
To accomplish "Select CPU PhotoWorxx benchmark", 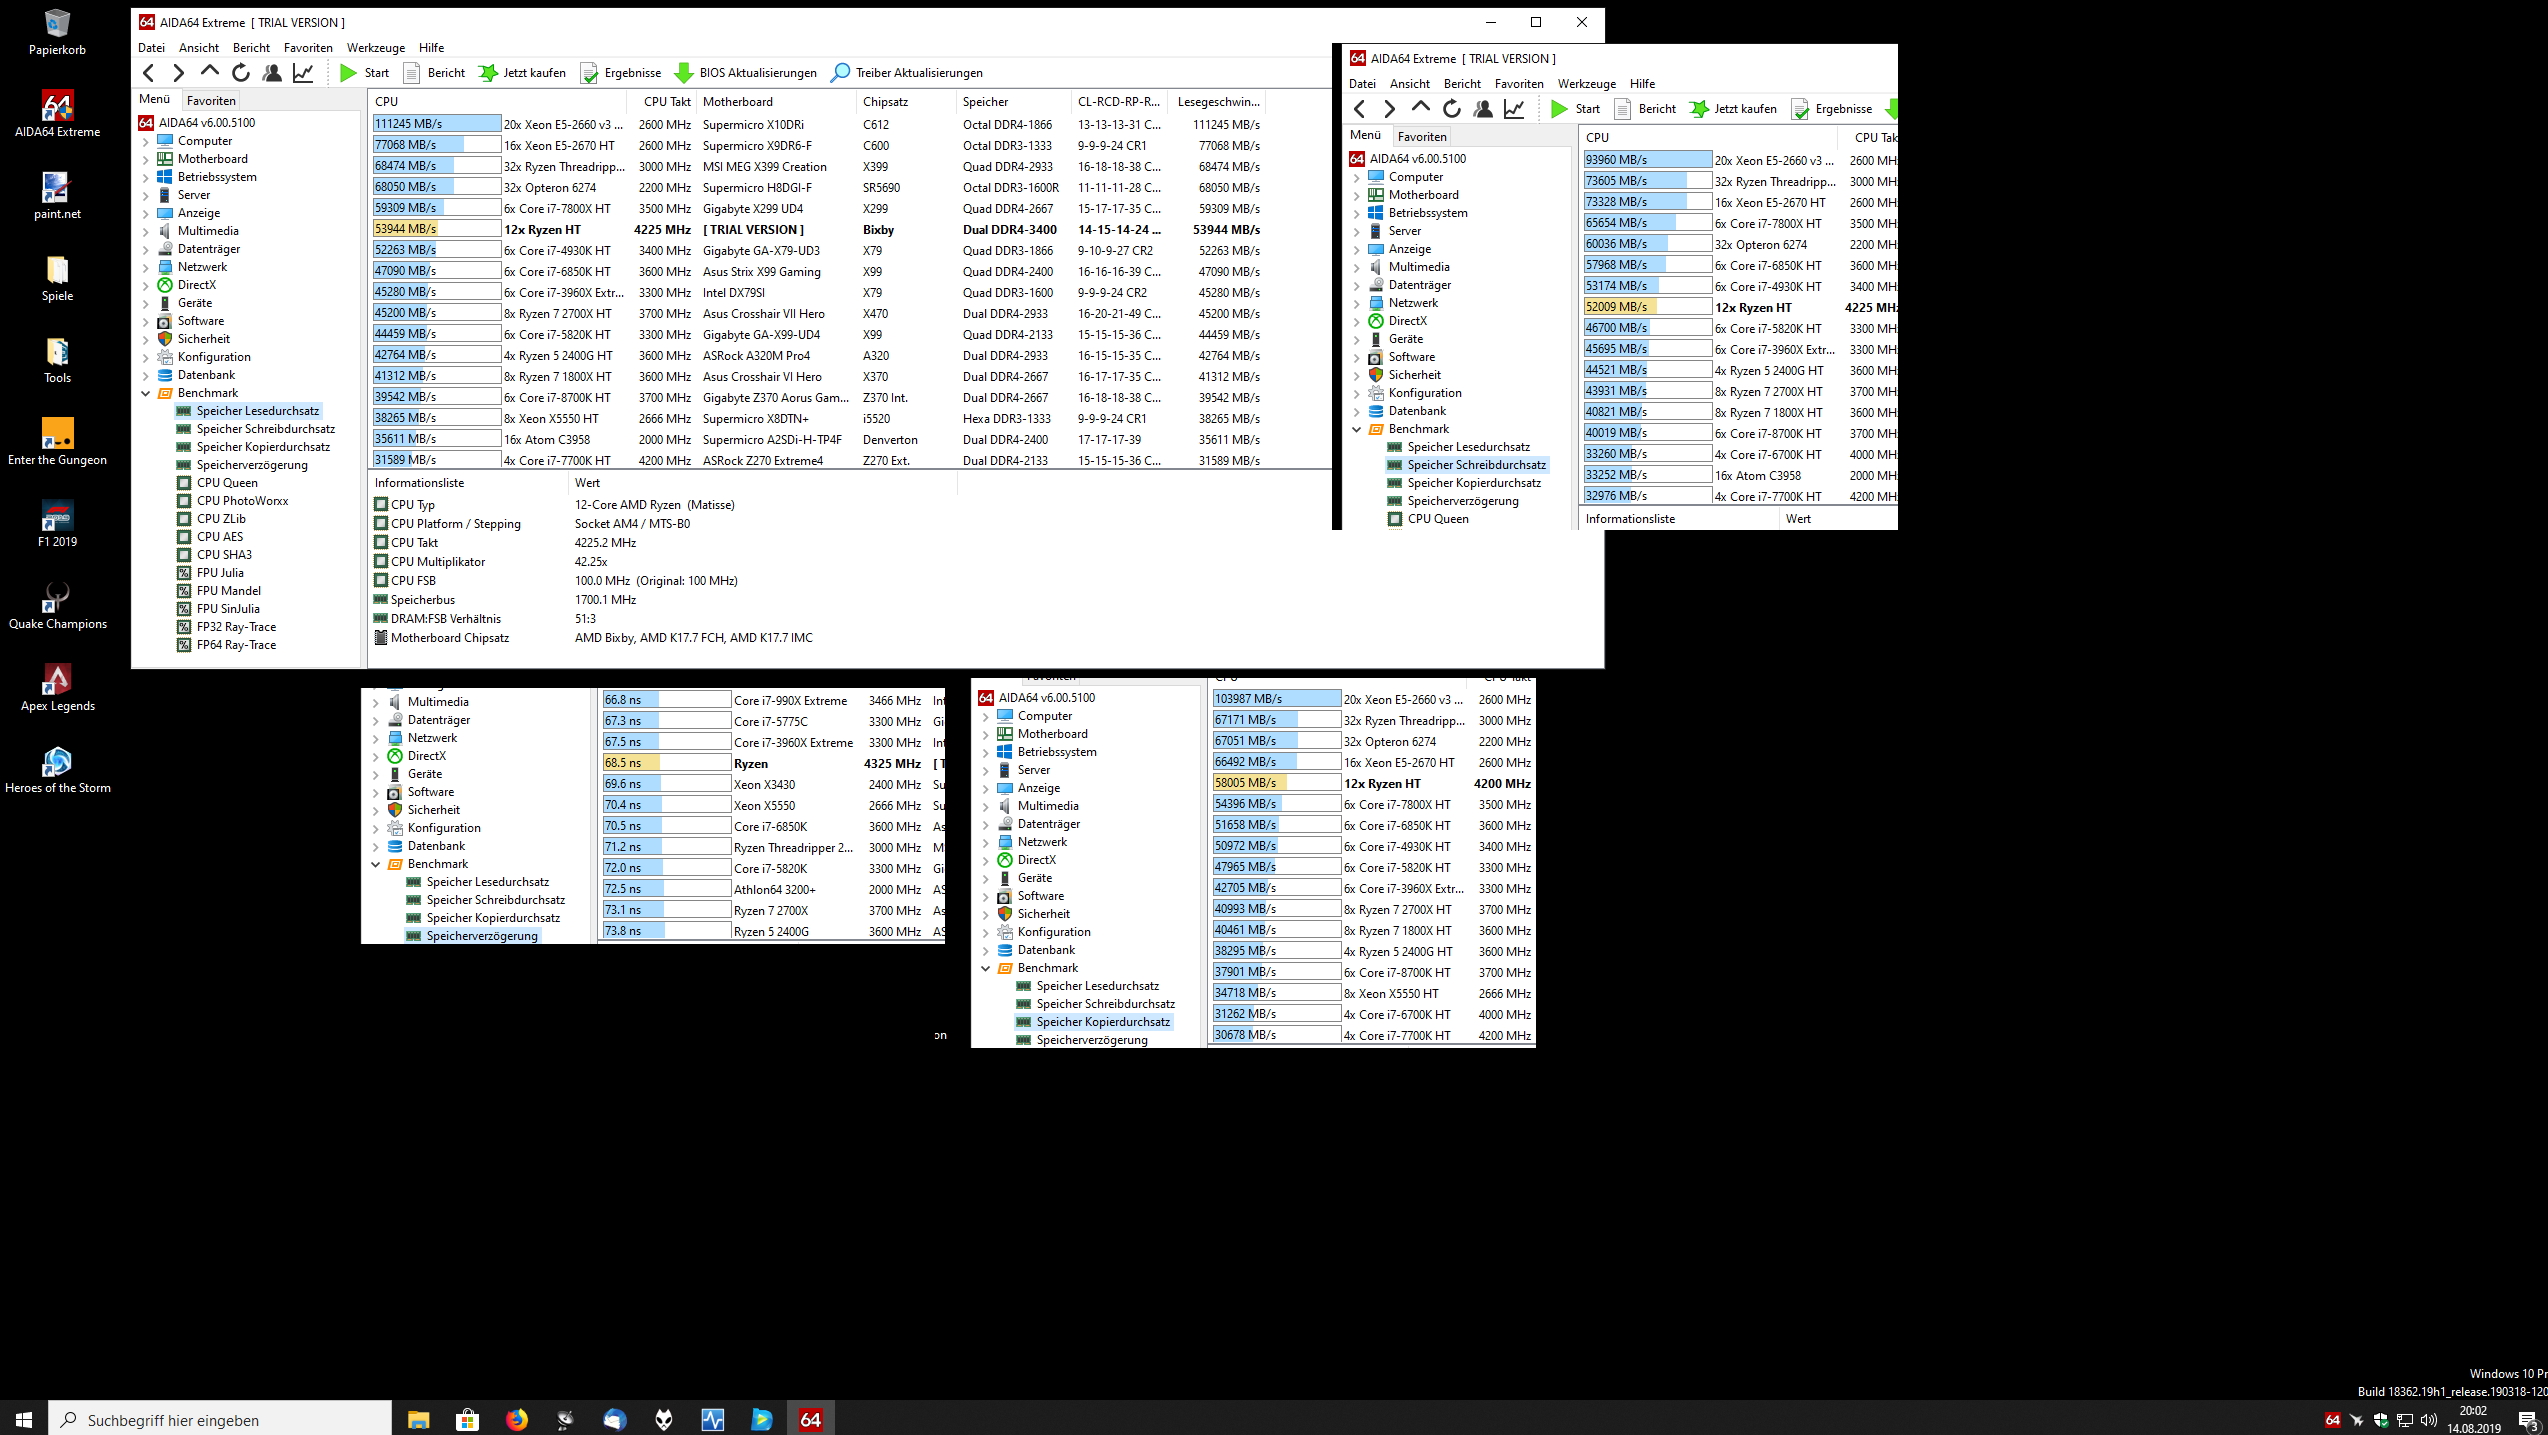I will point(242,501).
